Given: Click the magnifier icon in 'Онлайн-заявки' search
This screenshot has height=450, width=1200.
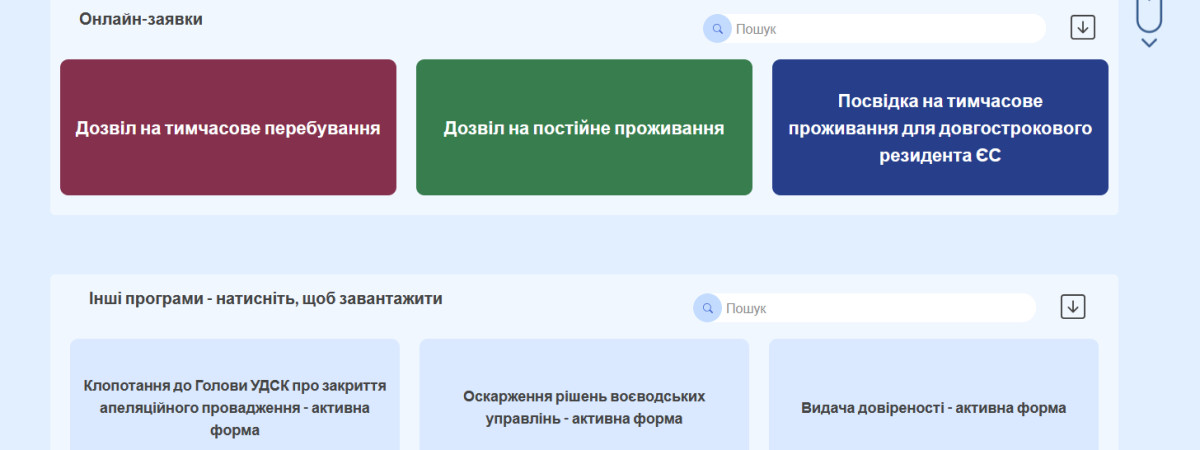Looking at the screenshot, I should pos(718,29).
